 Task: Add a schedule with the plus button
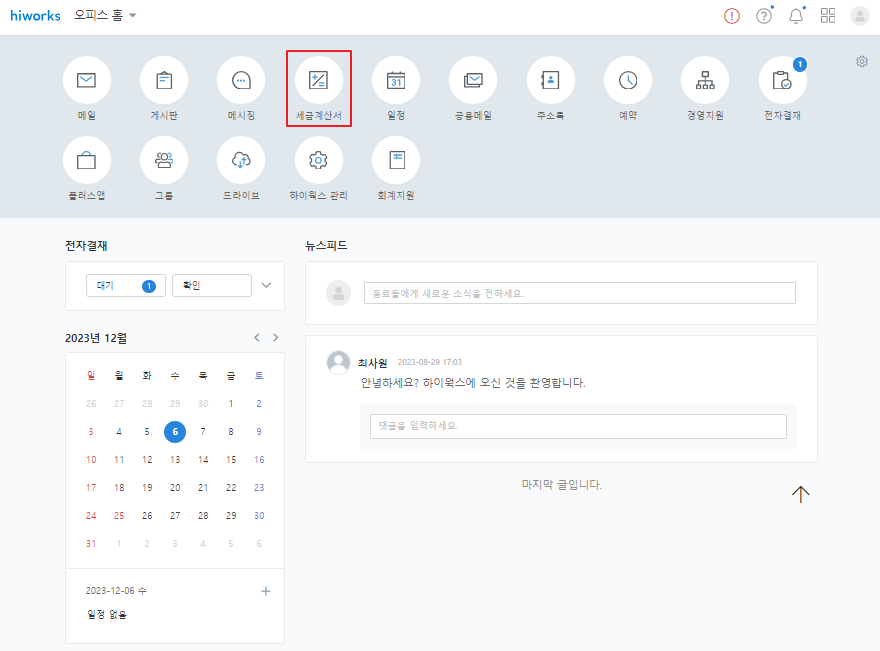(266, 591)
